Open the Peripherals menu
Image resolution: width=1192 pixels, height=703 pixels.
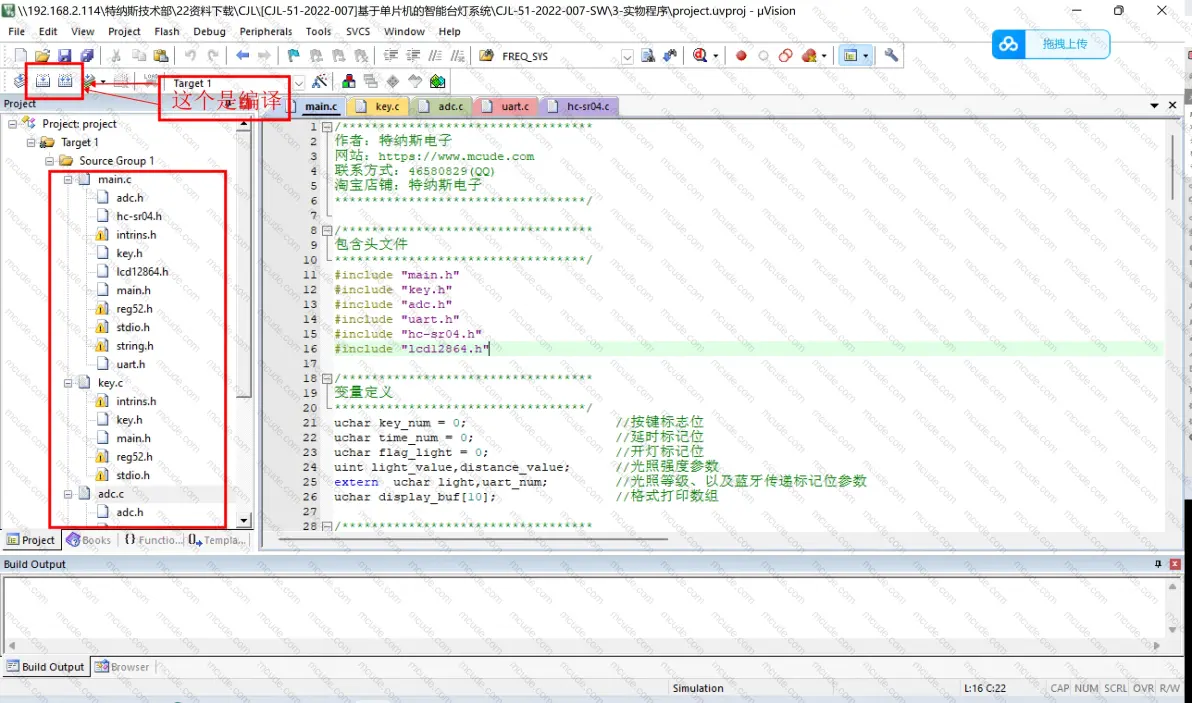pyautogui.click(x=265, y=31)
